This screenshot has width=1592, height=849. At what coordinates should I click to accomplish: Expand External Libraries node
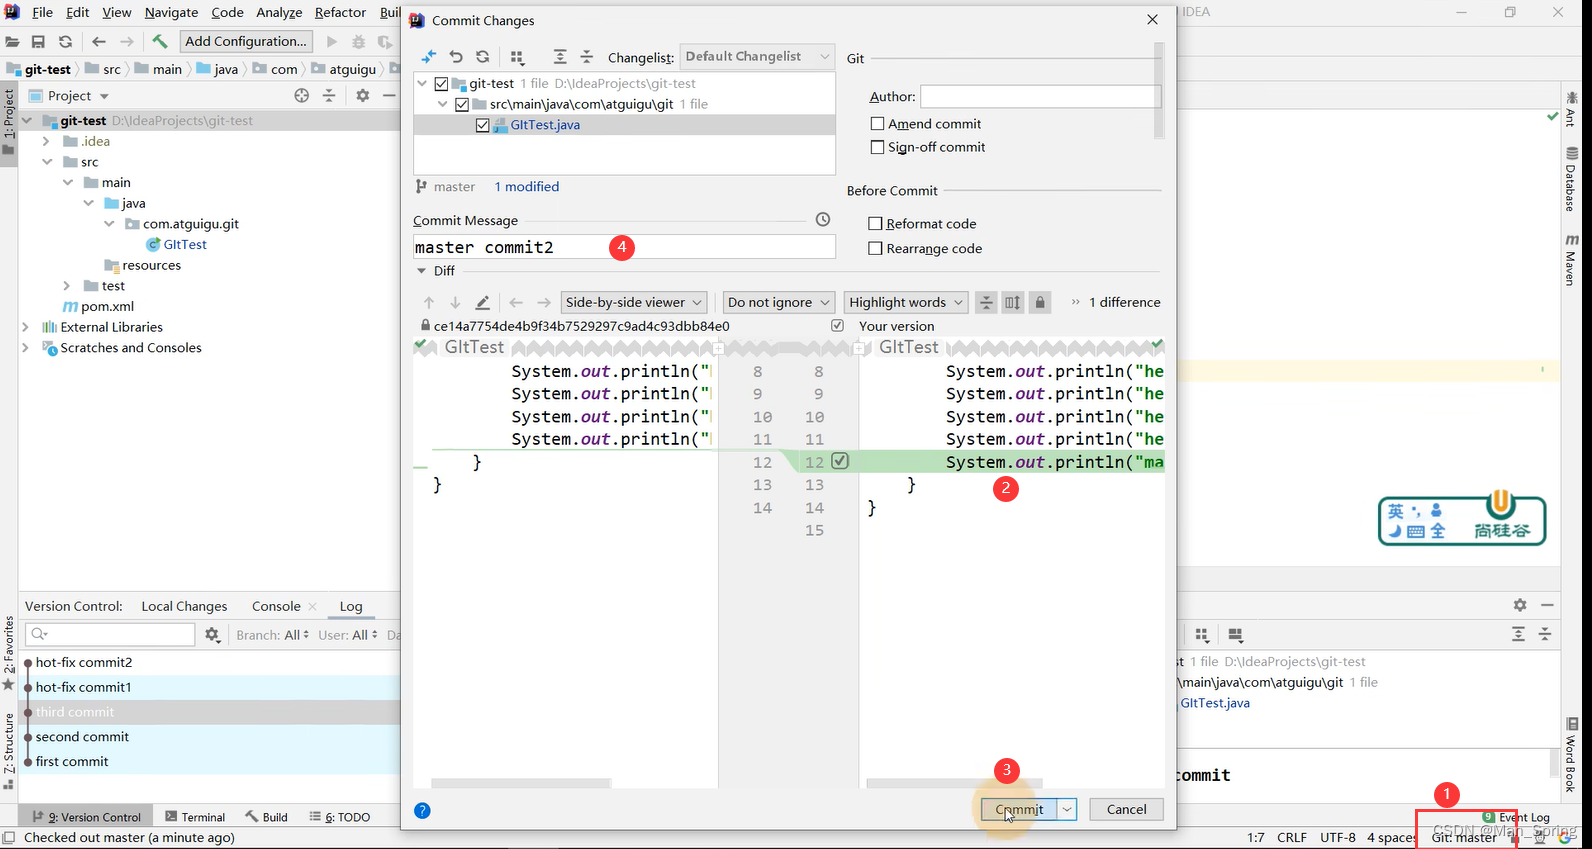click(x=25, y=327)
